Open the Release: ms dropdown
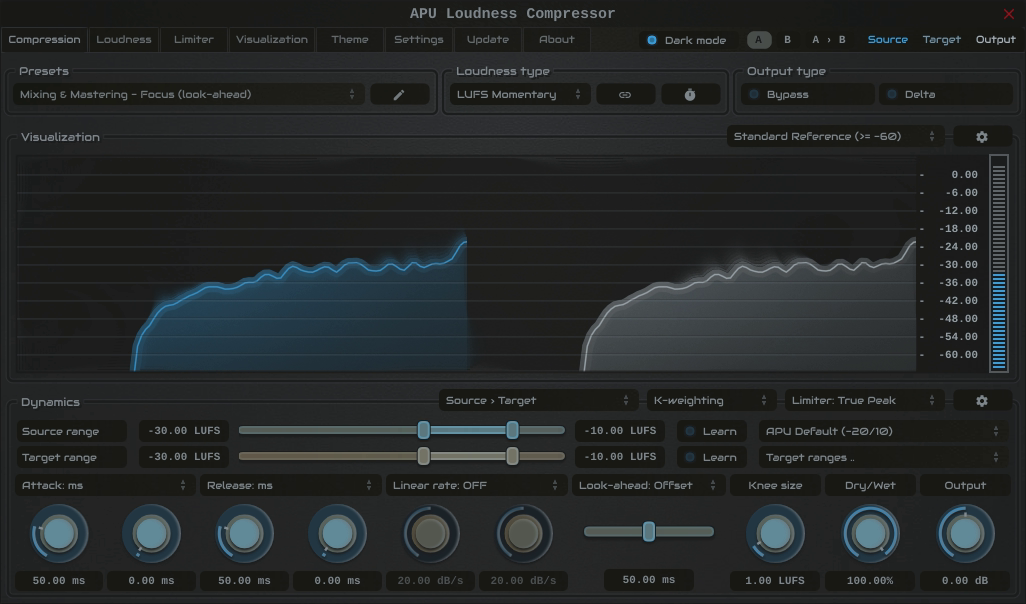The image size is (1026, 604). click(x=290, y=486)
